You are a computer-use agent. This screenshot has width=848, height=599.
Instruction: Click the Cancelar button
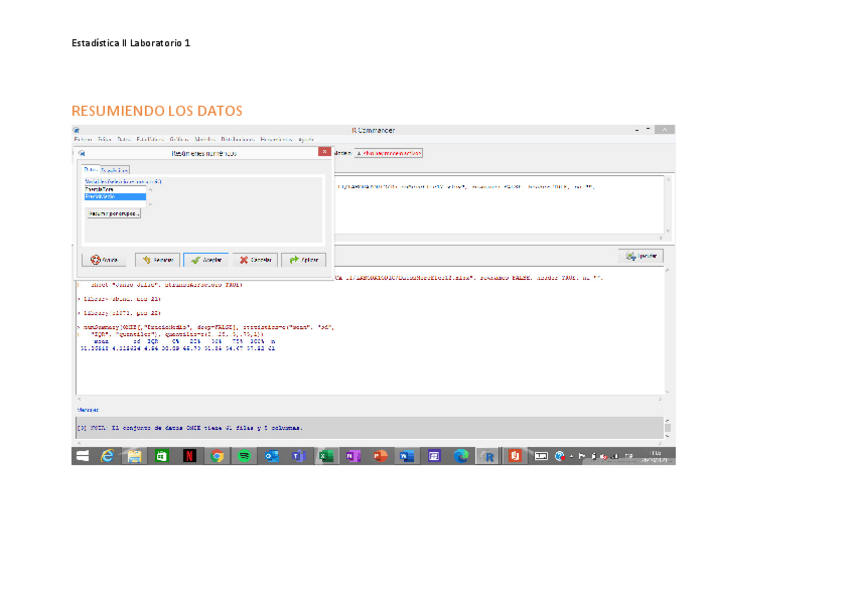tap(255, 260)
